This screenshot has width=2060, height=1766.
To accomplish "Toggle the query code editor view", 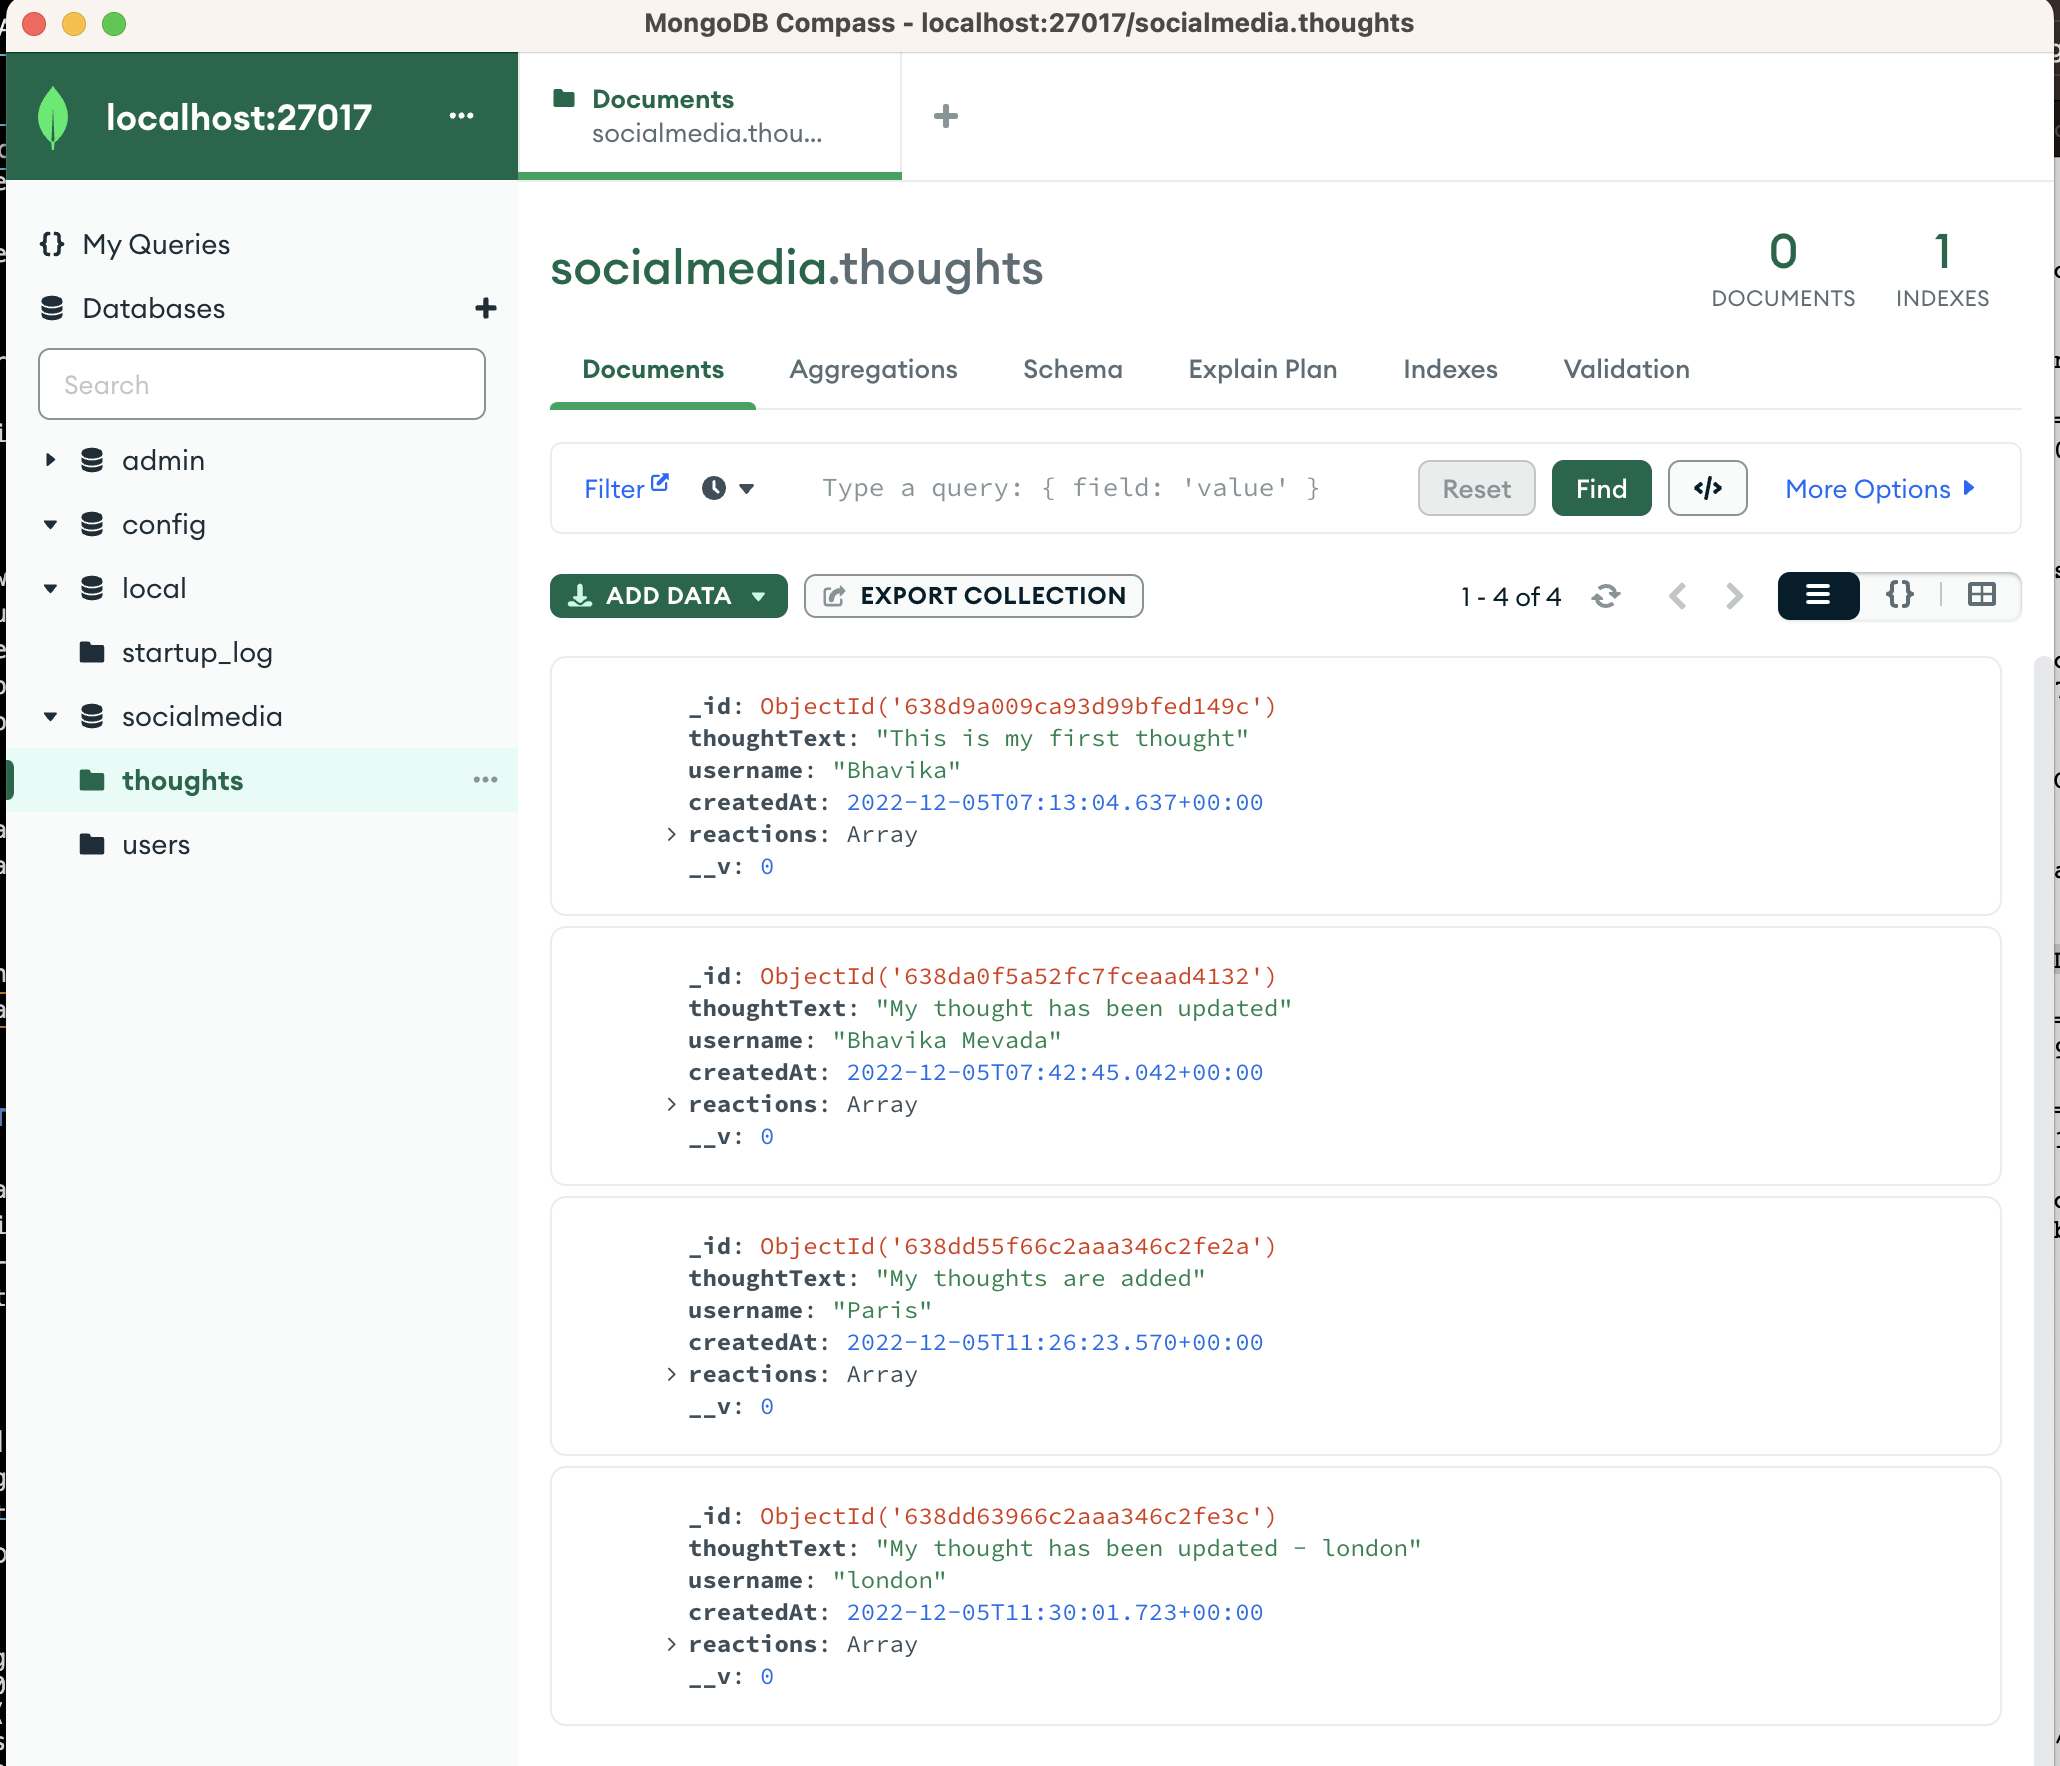I will tap(1707, 488).
